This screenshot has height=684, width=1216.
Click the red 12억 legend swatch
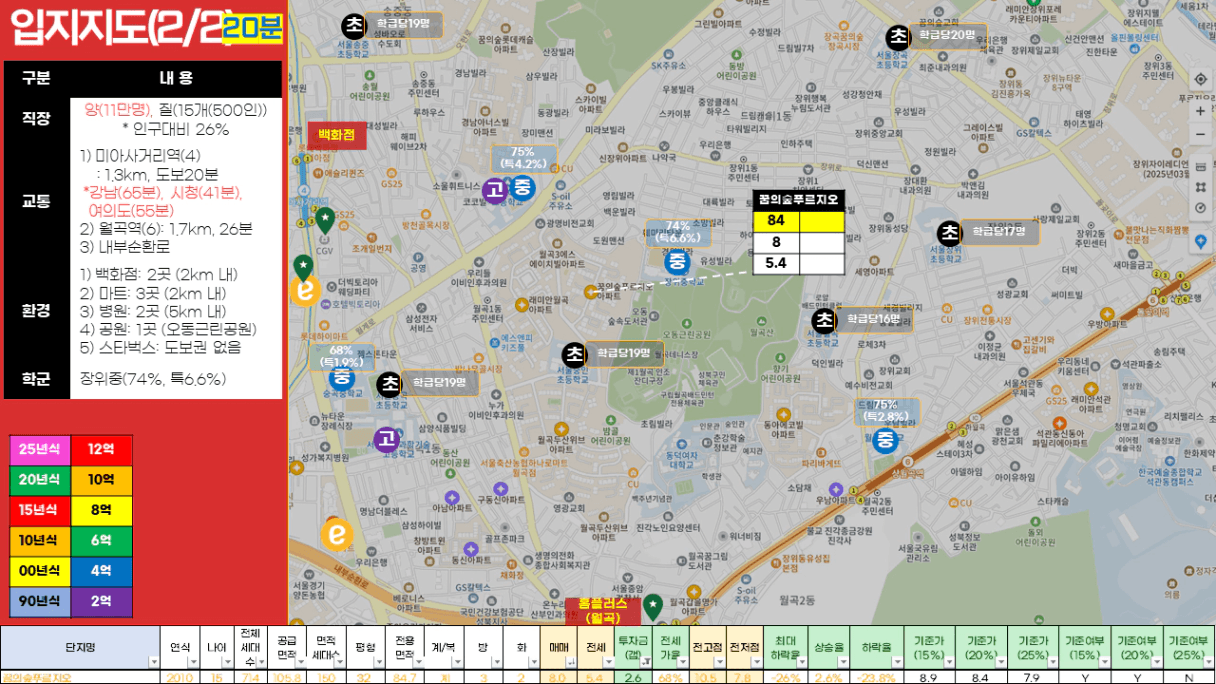point(101,449)
